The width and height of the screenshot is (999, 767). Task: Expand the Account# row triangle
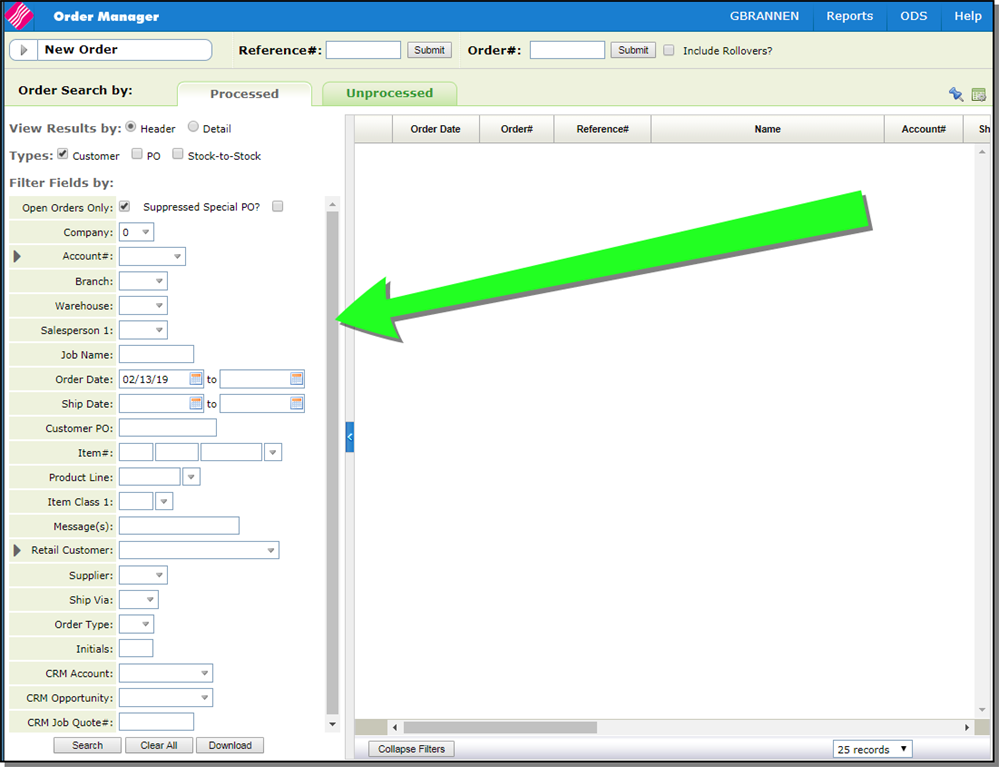17,256
